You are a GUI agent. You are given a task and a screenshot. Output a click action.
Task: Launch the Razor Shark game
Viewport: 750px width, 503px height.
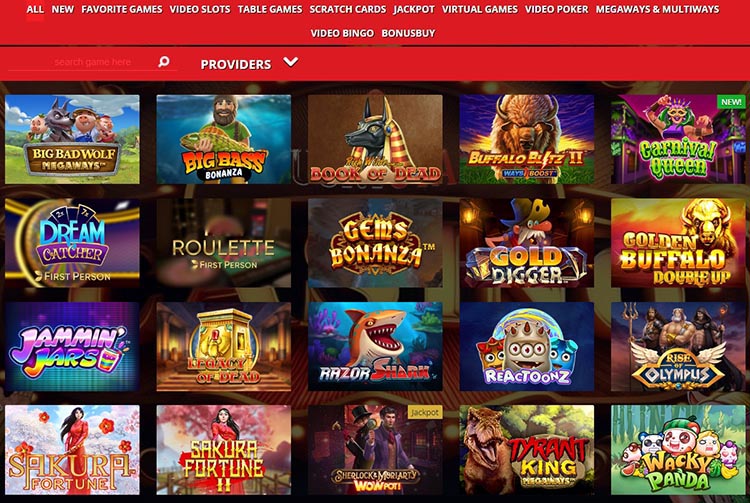point(375,347)
